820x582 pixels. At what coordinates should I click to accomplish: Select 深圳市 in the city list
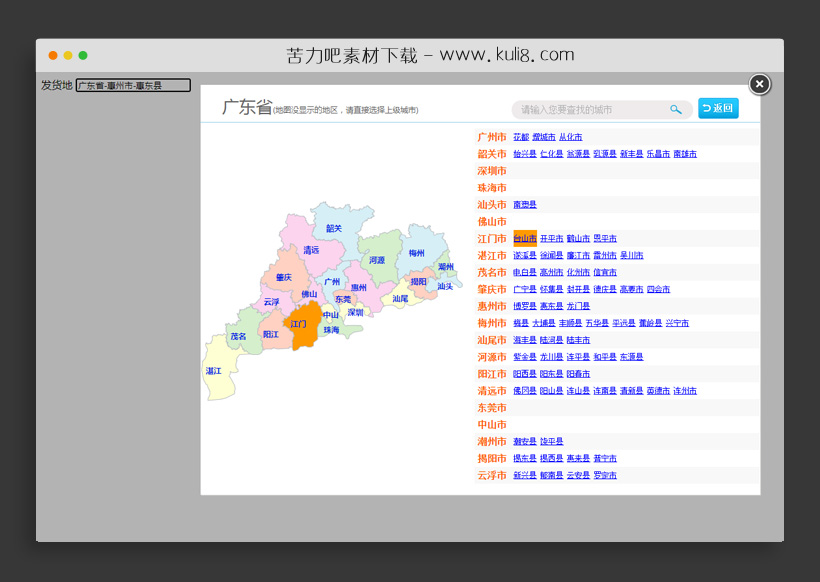[x=492, y=171]
